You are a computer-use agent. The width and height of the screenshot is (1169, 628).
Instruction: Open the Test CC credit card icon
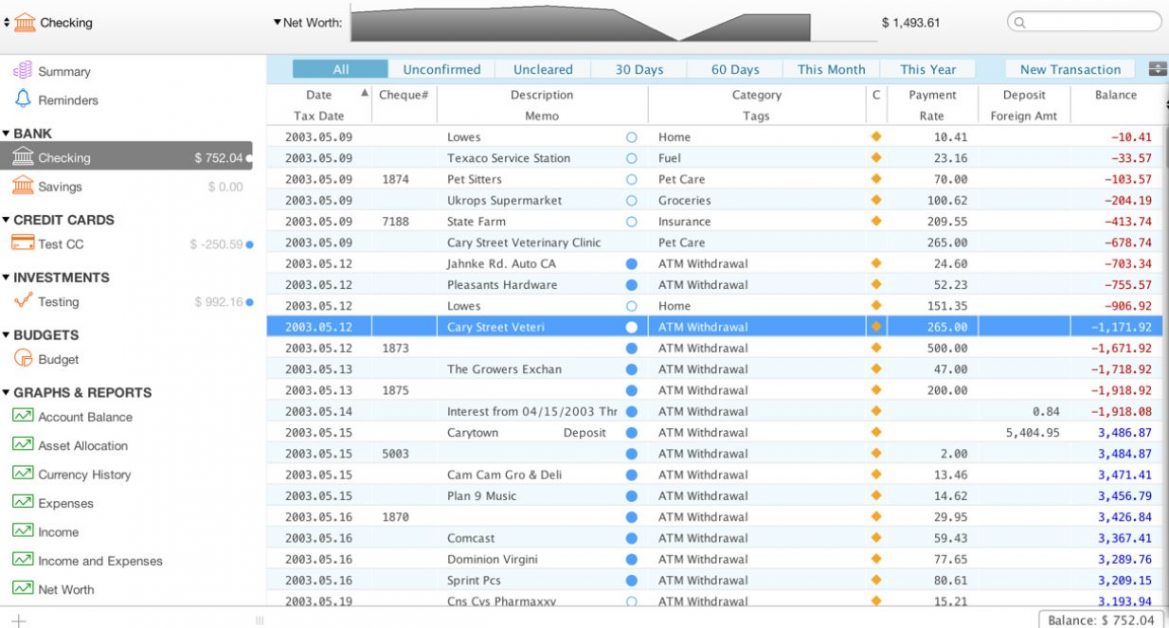coord(22,244)
